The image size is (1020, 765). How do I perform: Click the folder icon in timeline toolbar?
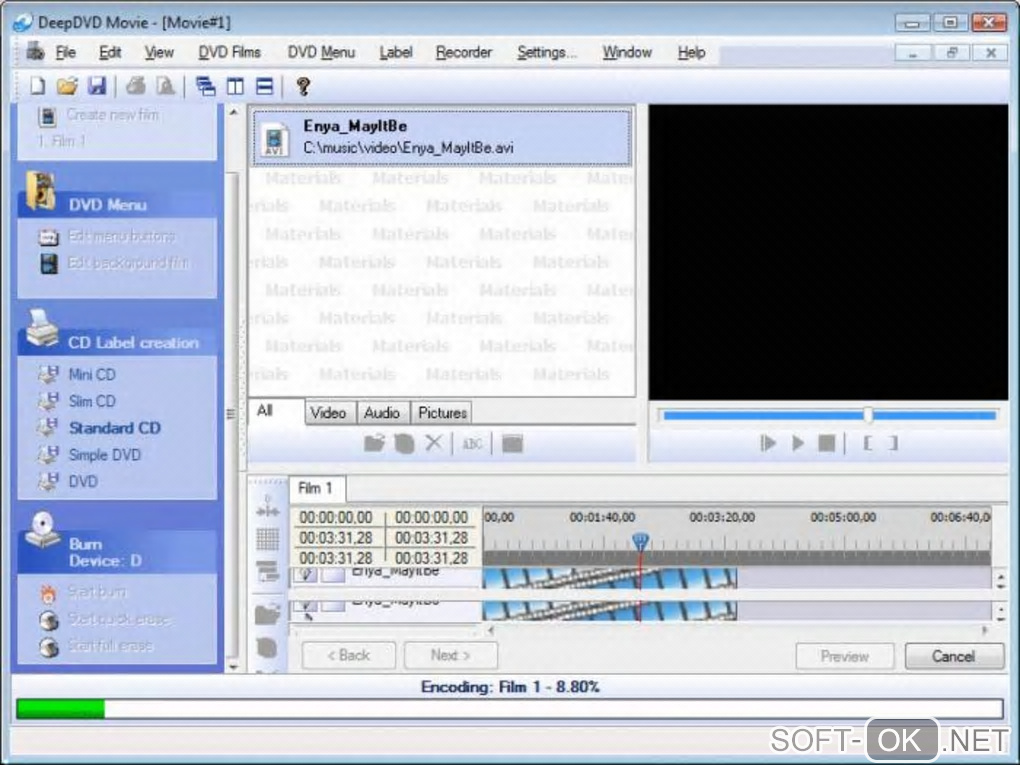tap(267, 613)
